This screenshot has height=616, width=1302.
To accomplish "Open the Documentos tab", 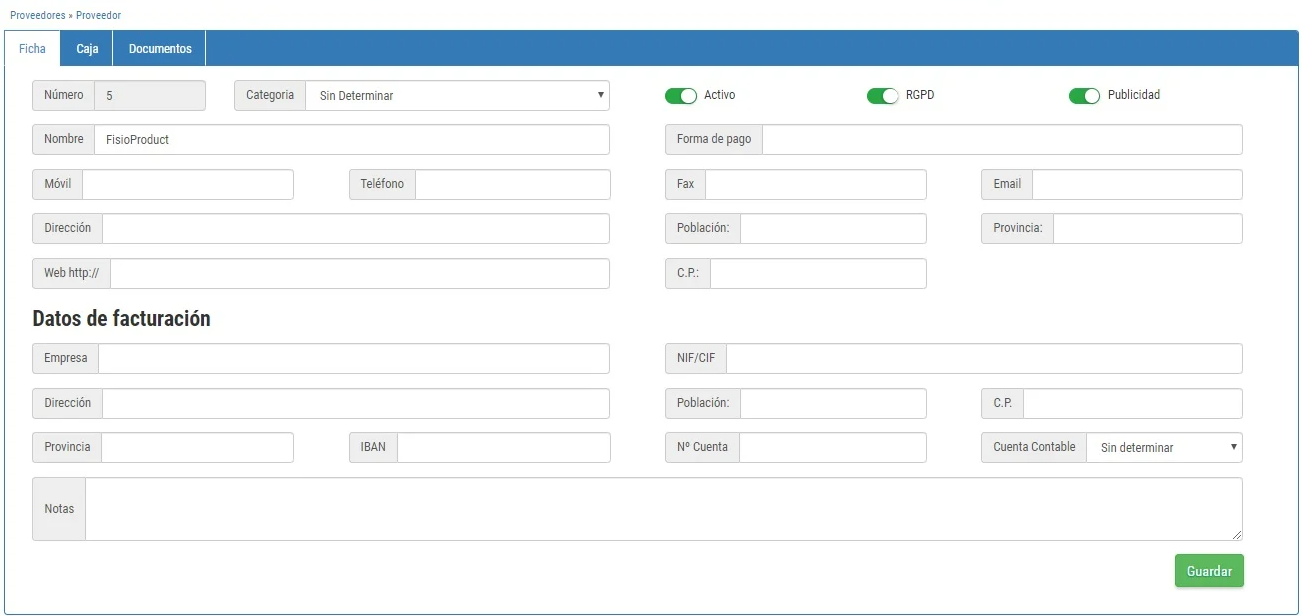I will pos(160,49).
